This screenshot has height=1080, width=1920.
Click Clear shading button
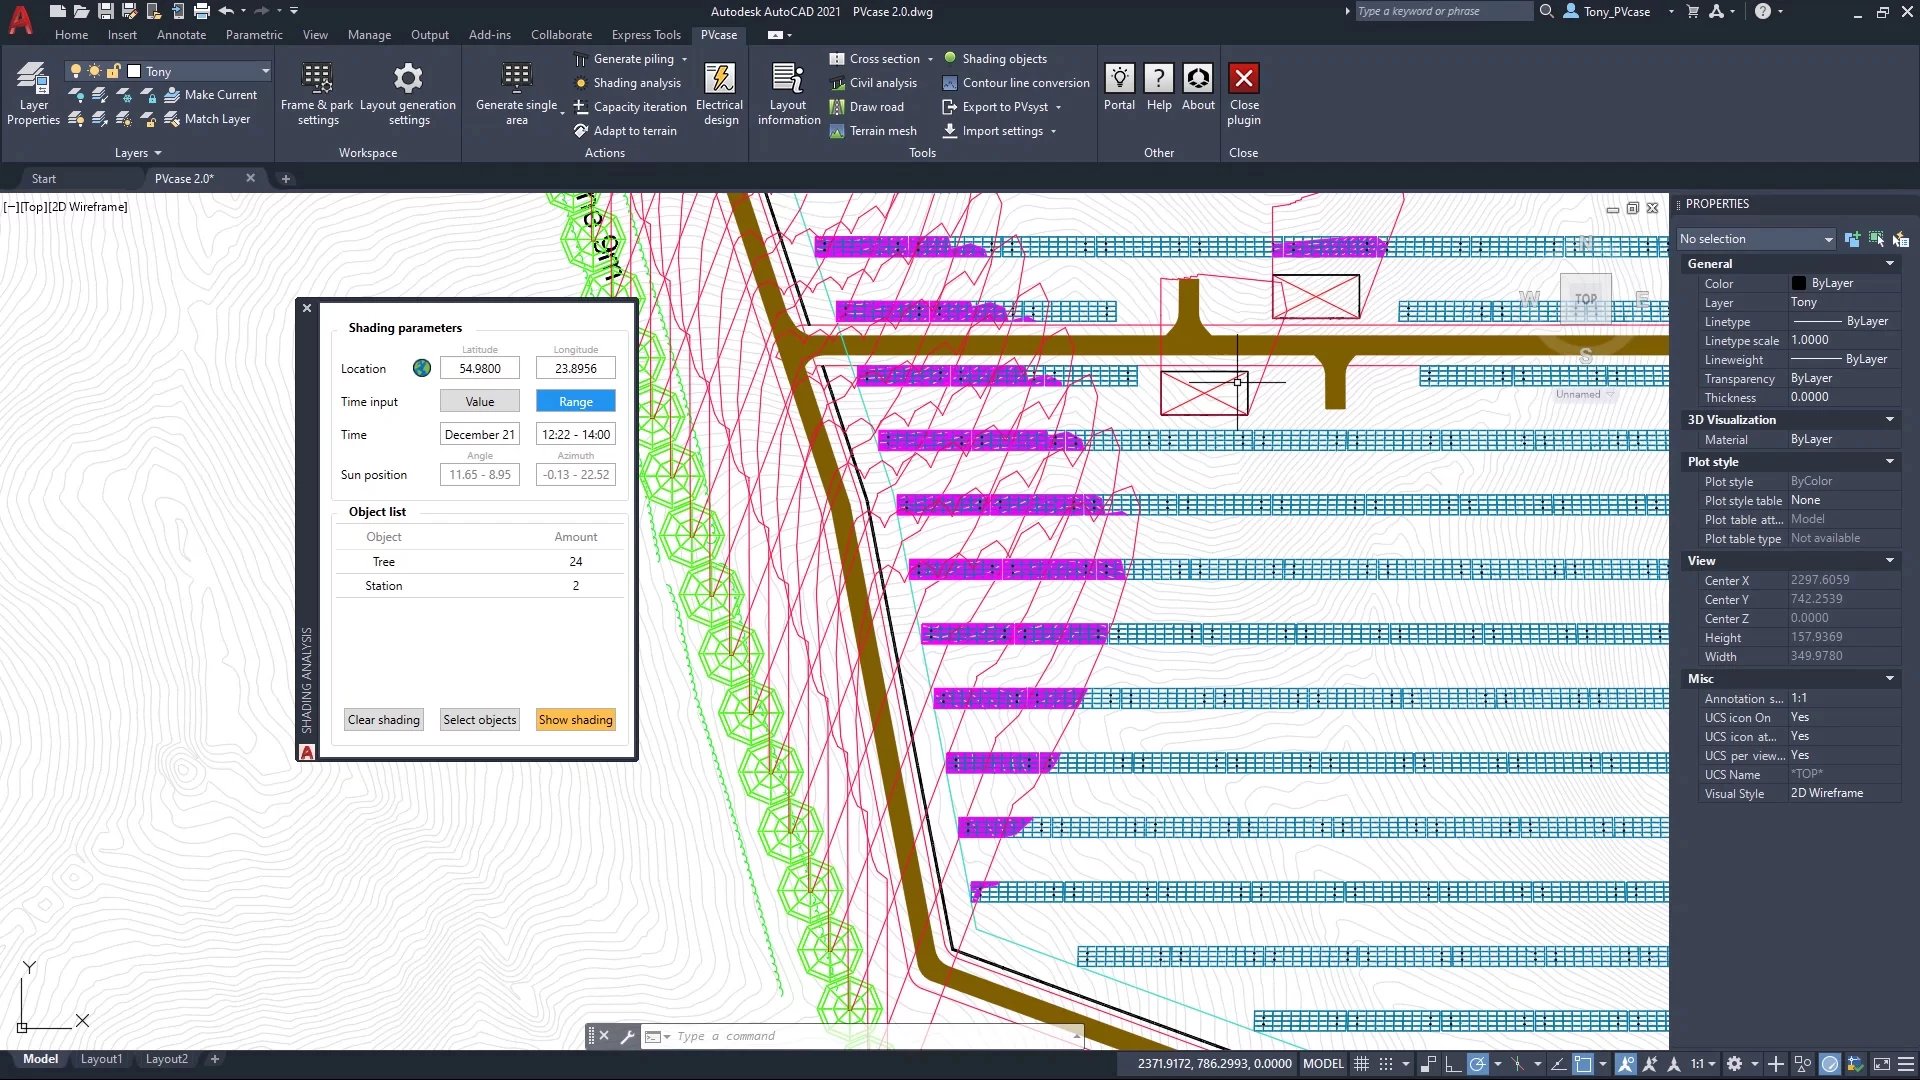384,720
